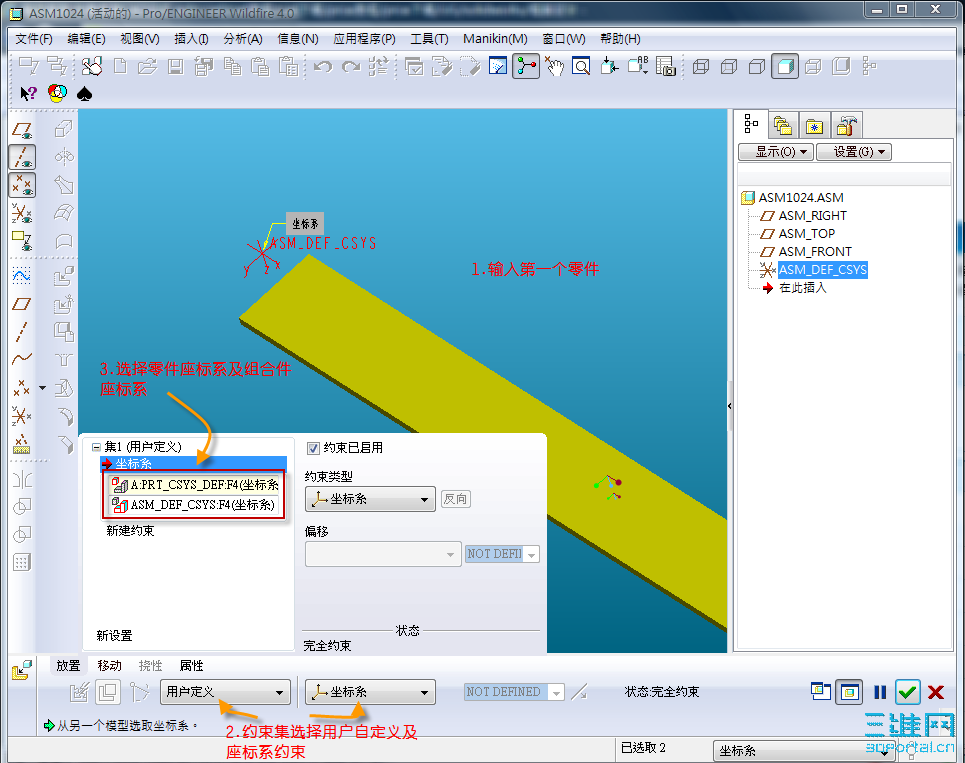Select the wireframe display icon
This screenshot has height=763, width=965.
coord(701,66)
